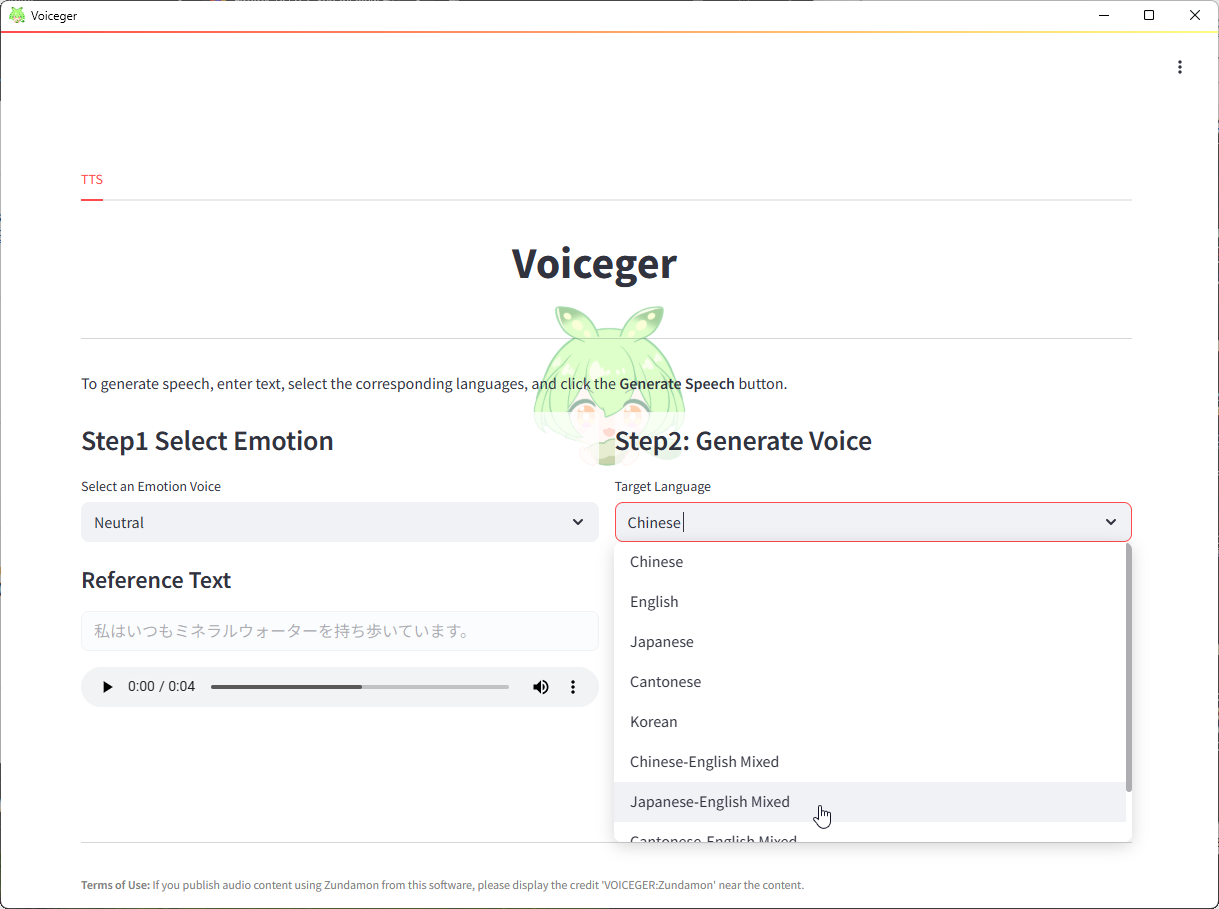
Task: Choose English in the language list
Action: (654, 602)
